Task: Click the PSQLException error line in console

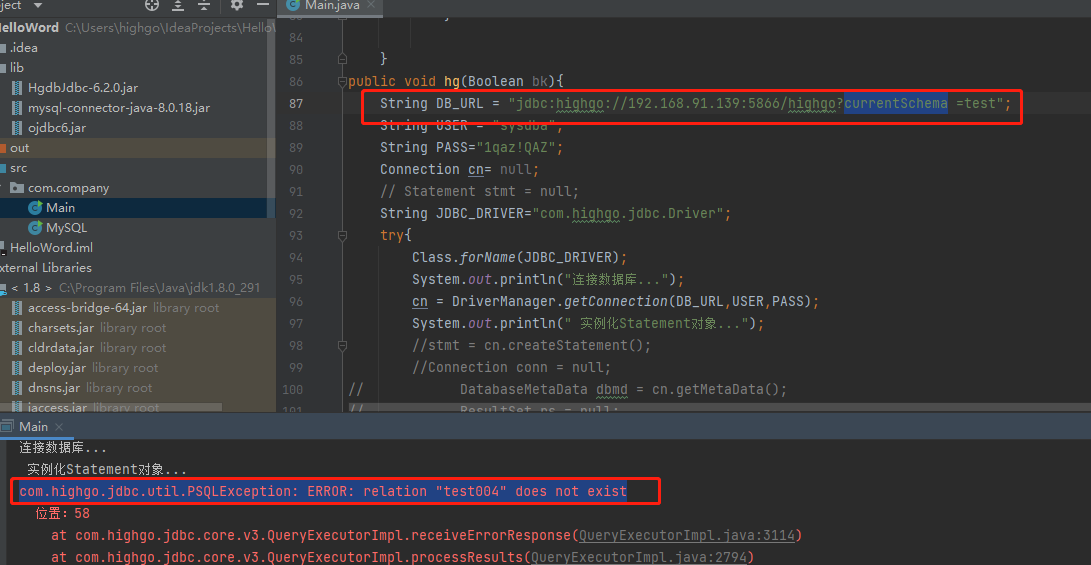Action: (x=323, y=492)
